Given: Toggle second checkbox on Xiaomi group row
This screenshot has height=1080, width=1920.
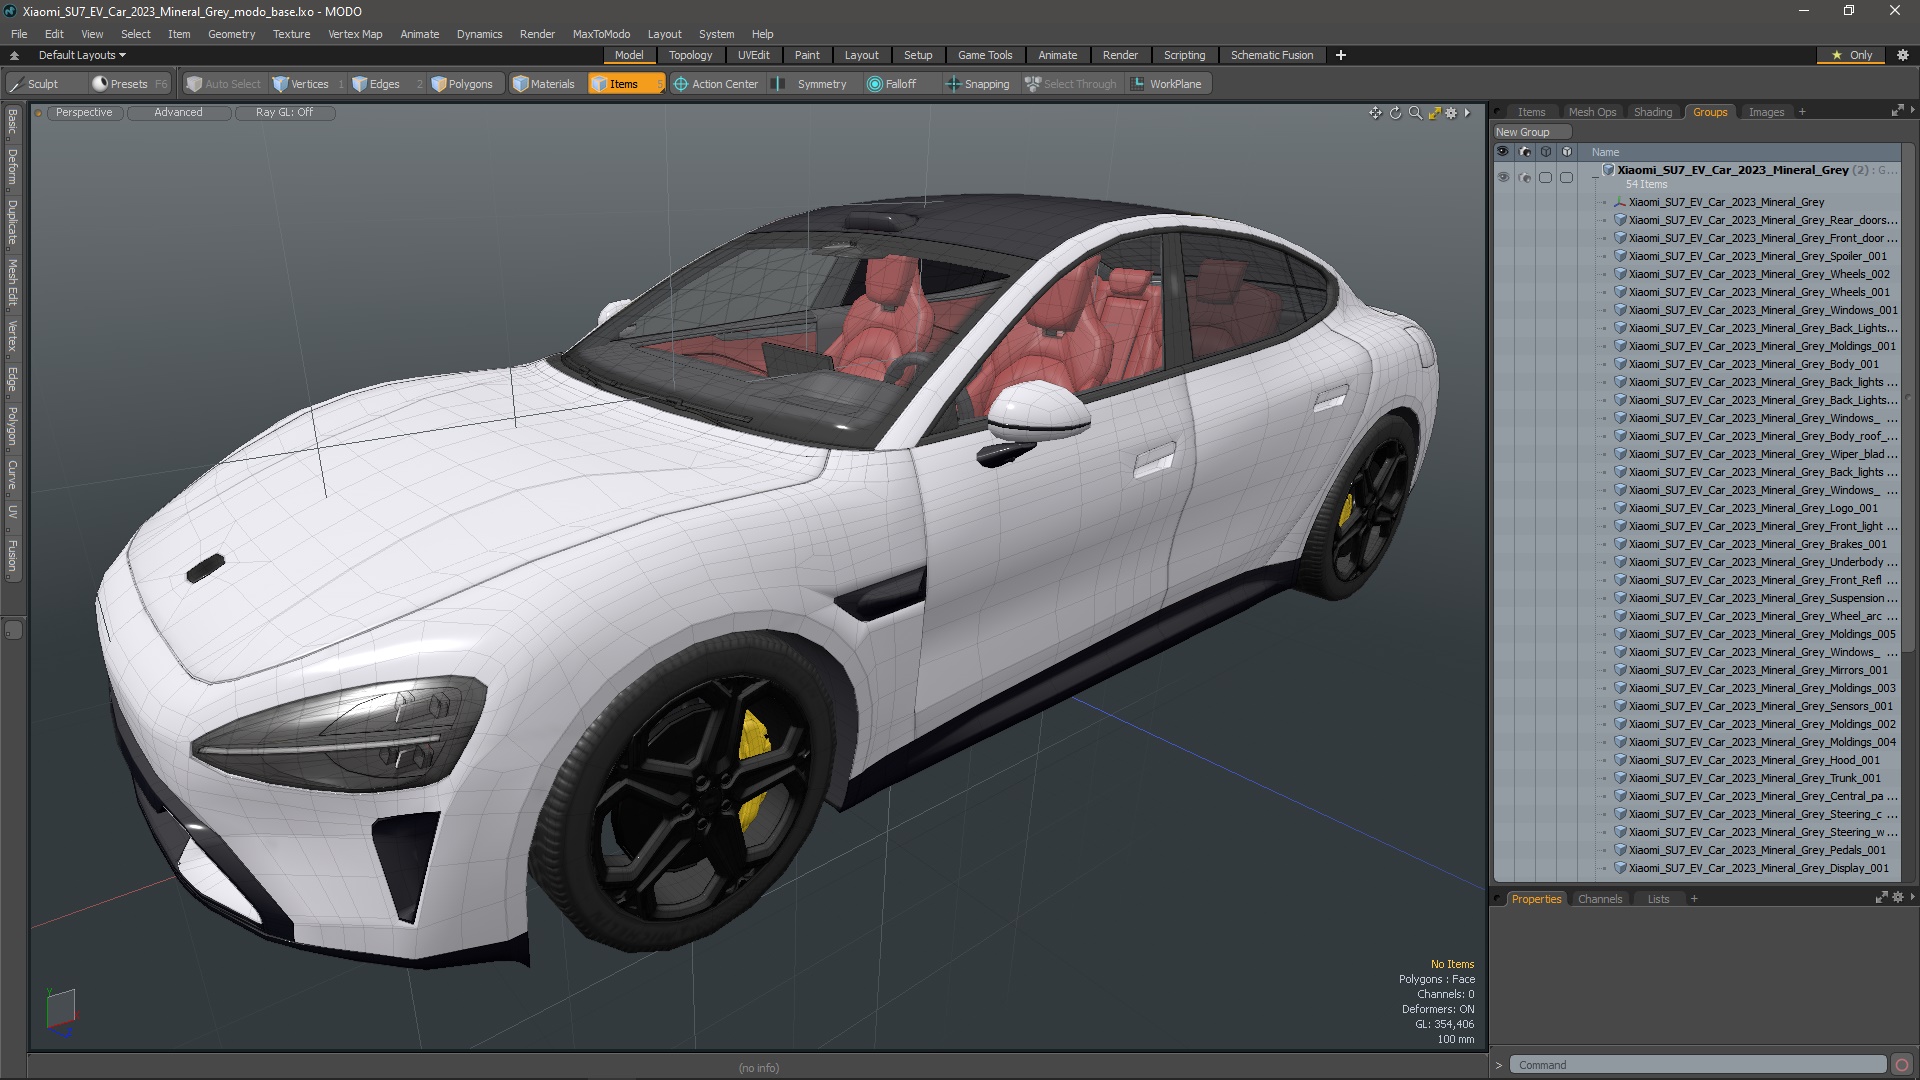Looking at the screenshot, I should 1567,177.
